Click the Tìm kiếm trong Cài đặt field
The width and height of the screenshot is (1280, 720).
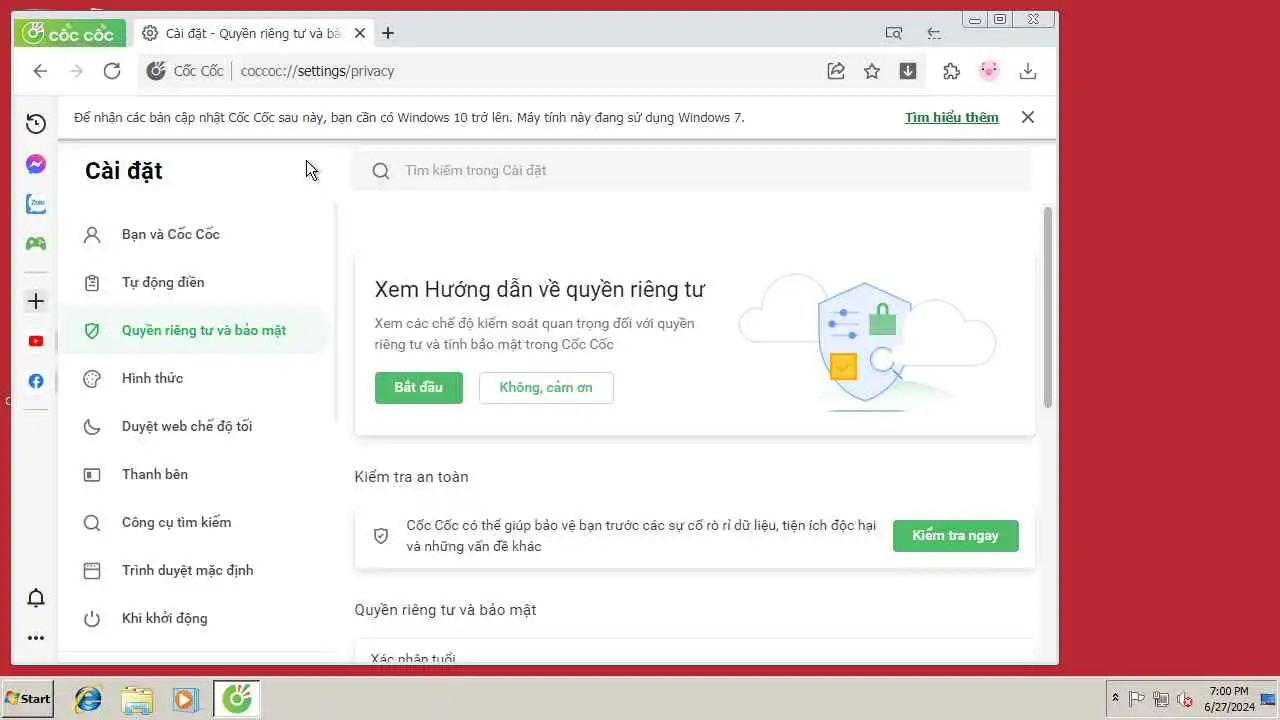pos(691,170)
